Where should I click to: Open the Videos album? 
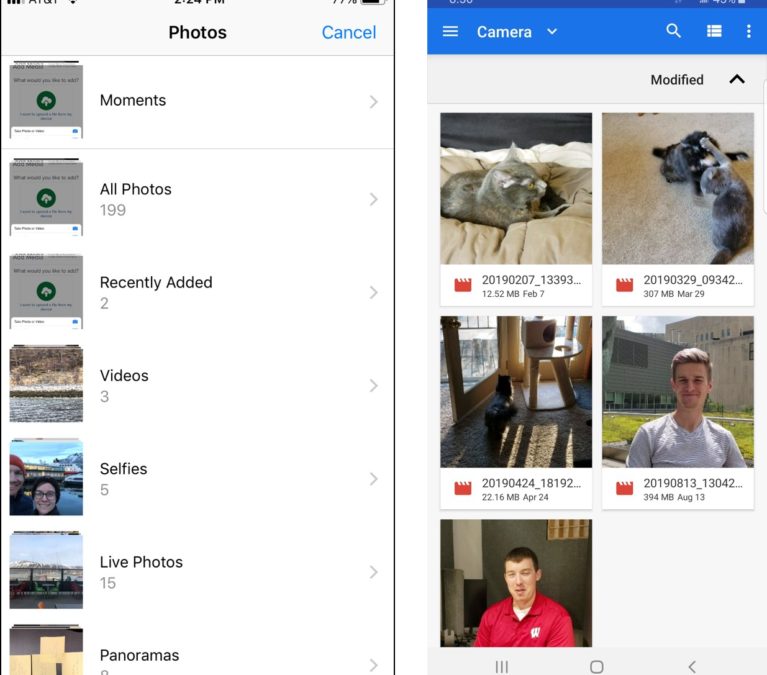tap(197, 385)
